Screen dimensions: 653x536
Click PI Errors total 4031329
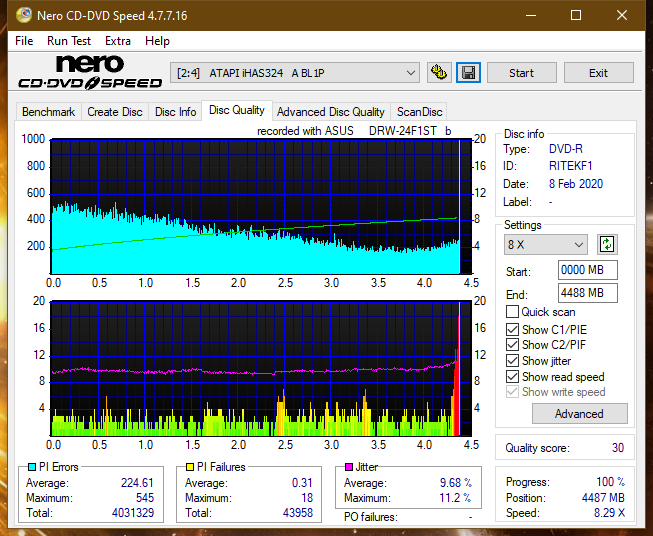click(133, 513)
